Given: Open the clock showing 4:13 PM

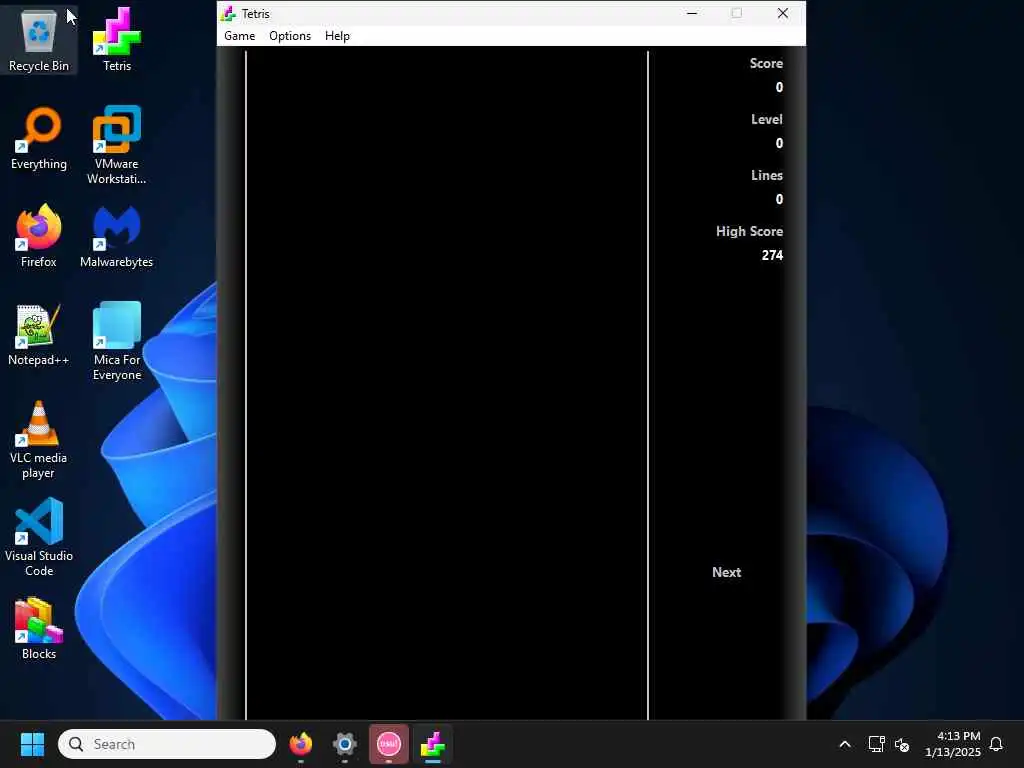Looking at the screenshot, I should pyautogui.click(x=953, y=744).
